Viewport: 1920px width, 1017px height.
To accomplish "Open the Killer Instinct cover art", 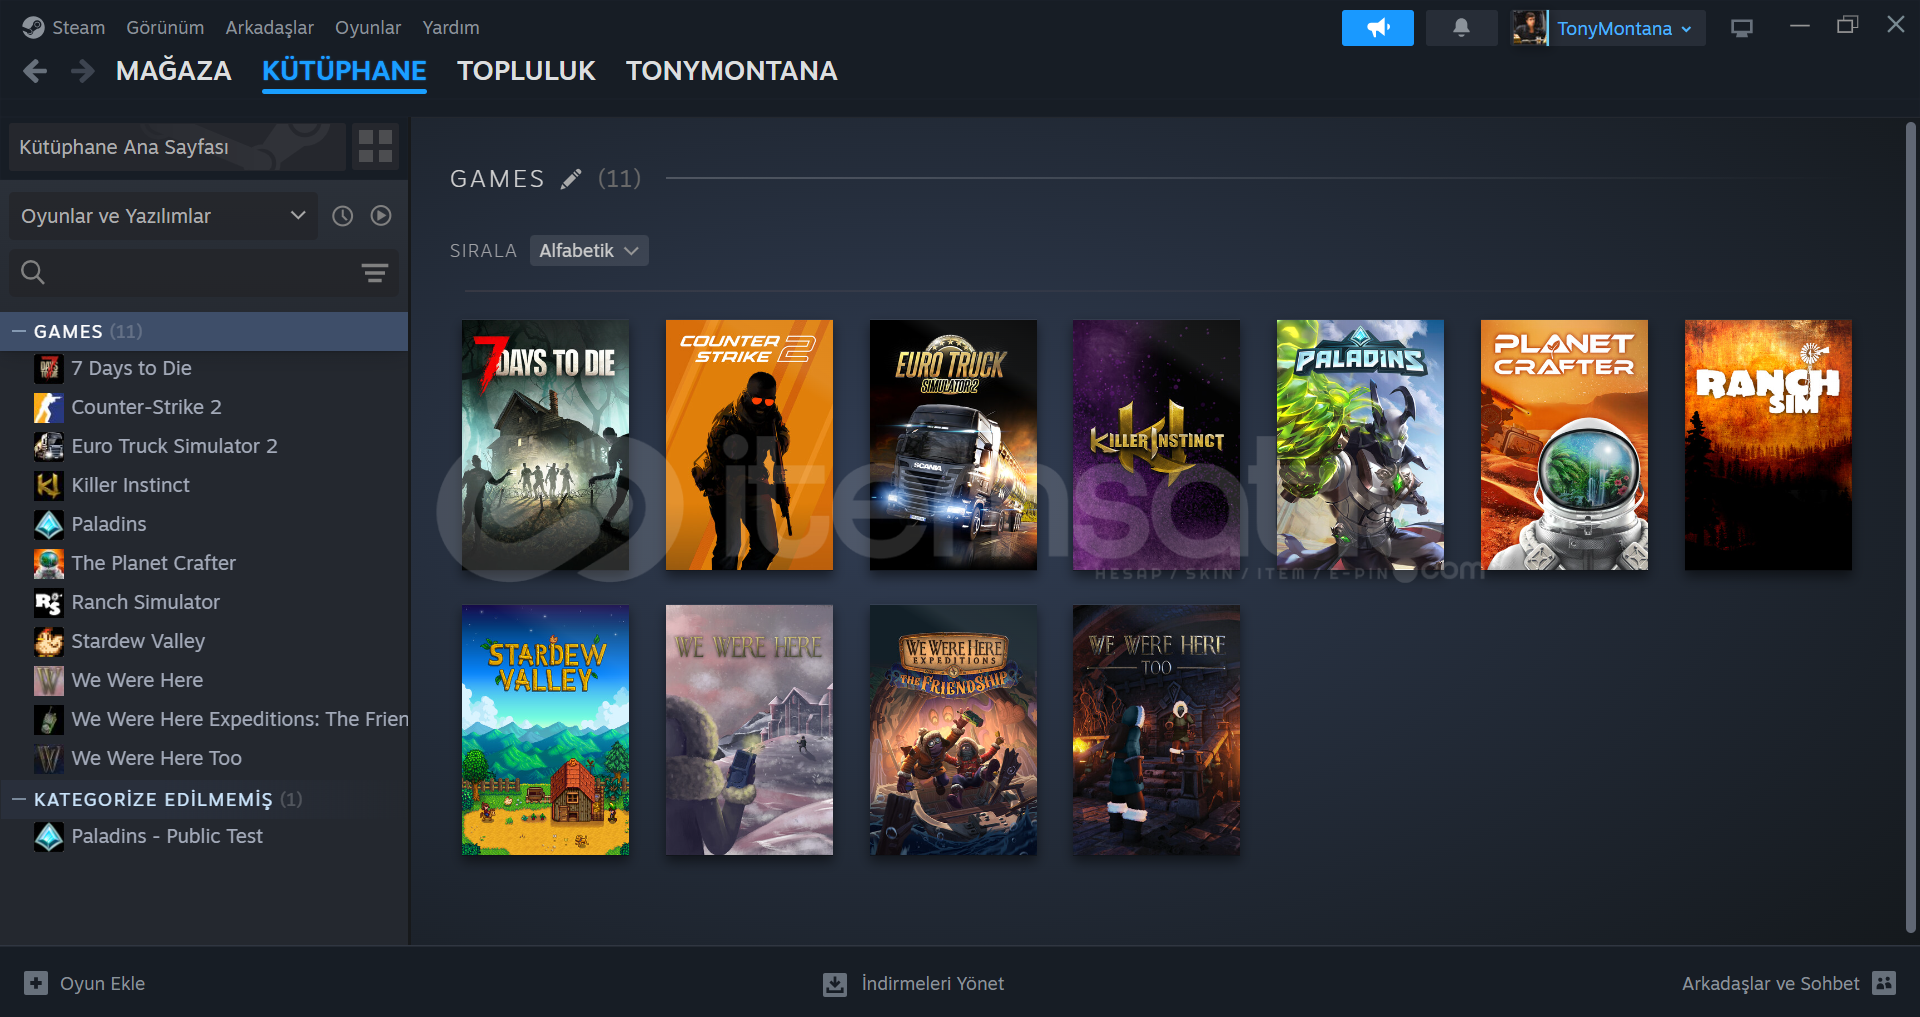I will (x=1156, y=445).
